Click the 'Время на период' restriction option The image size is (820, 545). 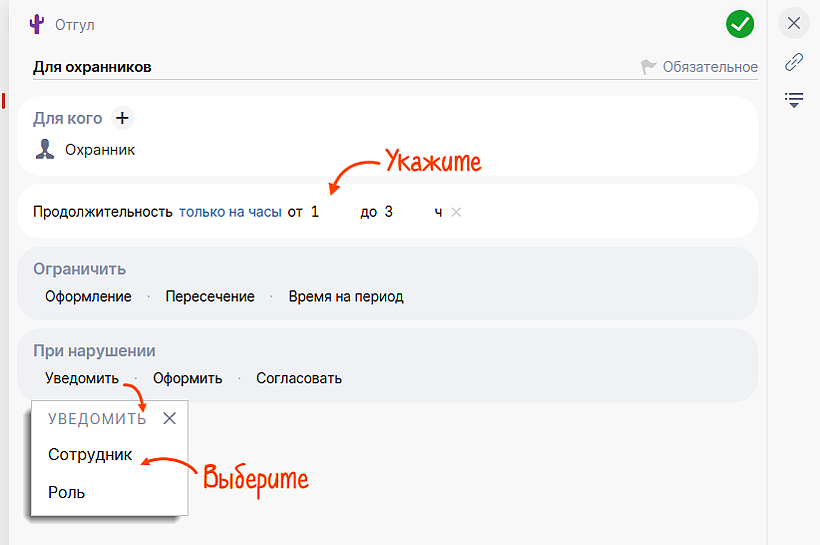click(346, 296)
